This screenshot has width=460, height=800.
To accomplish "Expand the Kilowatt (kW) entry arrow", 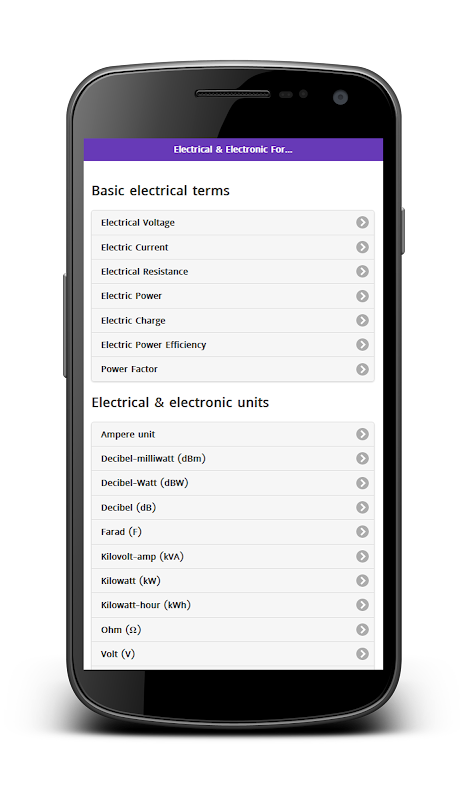I will tap(362, 581).
